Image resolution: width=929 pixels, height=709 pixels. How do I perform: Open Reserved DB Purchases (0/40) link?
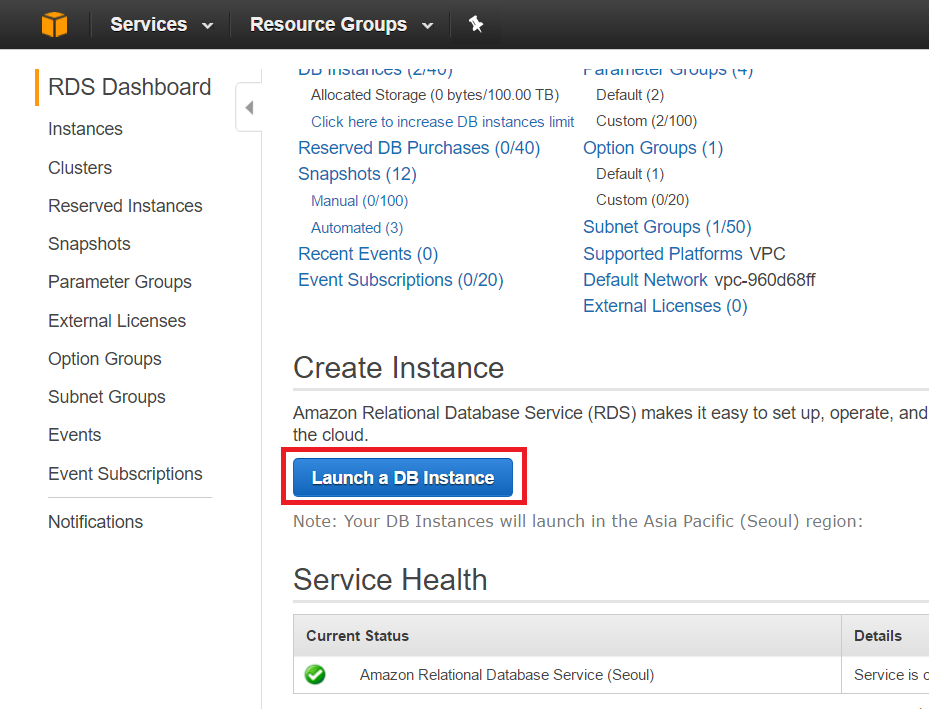419,148
